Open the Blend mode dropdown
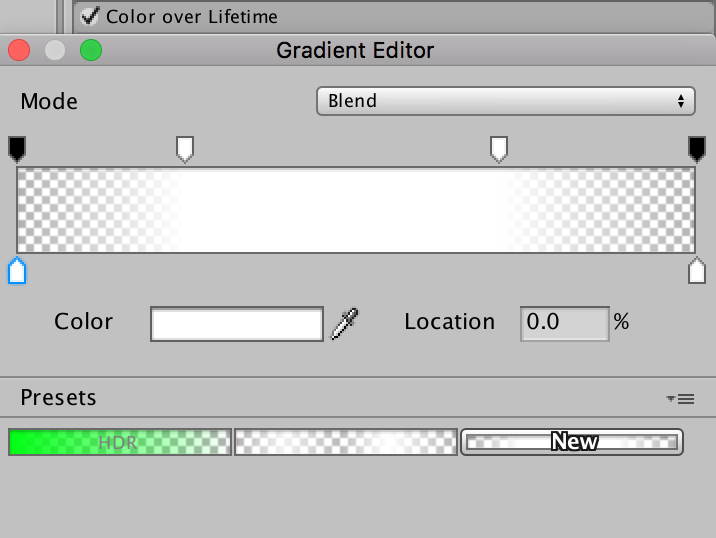This screenshot has width=716, height=538. [x=505, y=101]
